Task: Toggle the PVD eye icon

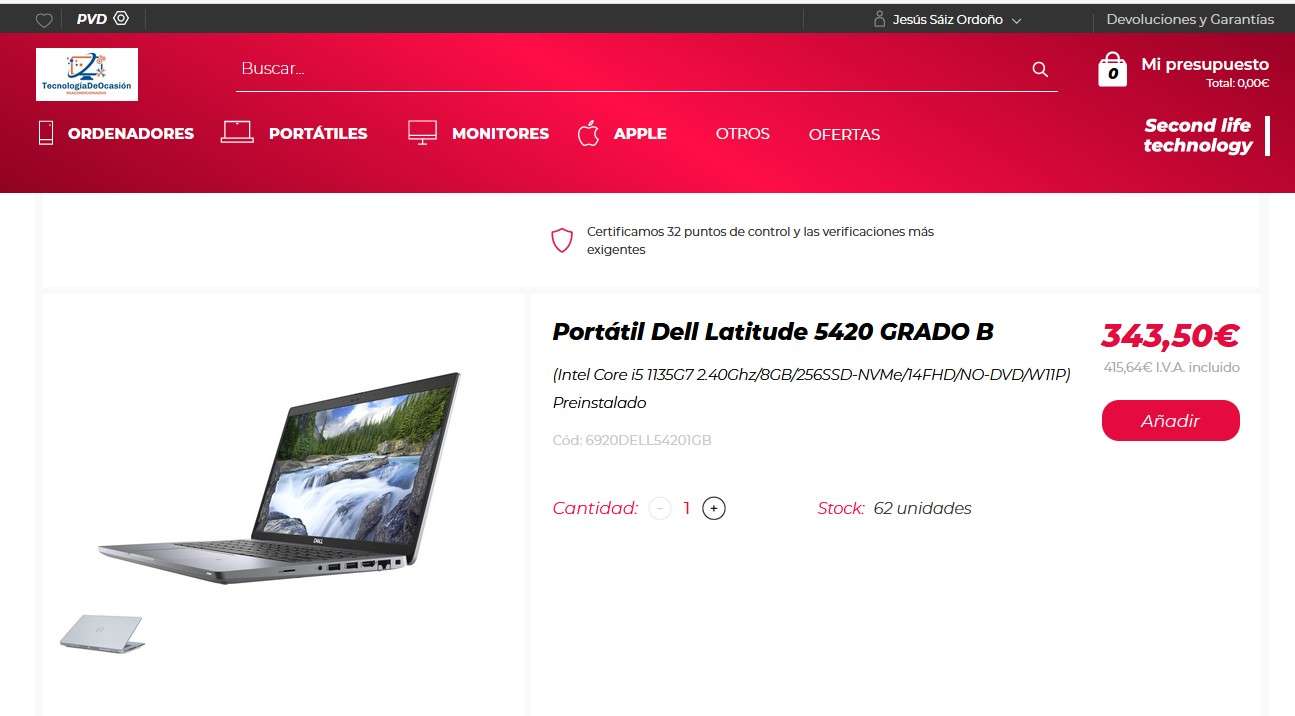Action: click(121, 19)
